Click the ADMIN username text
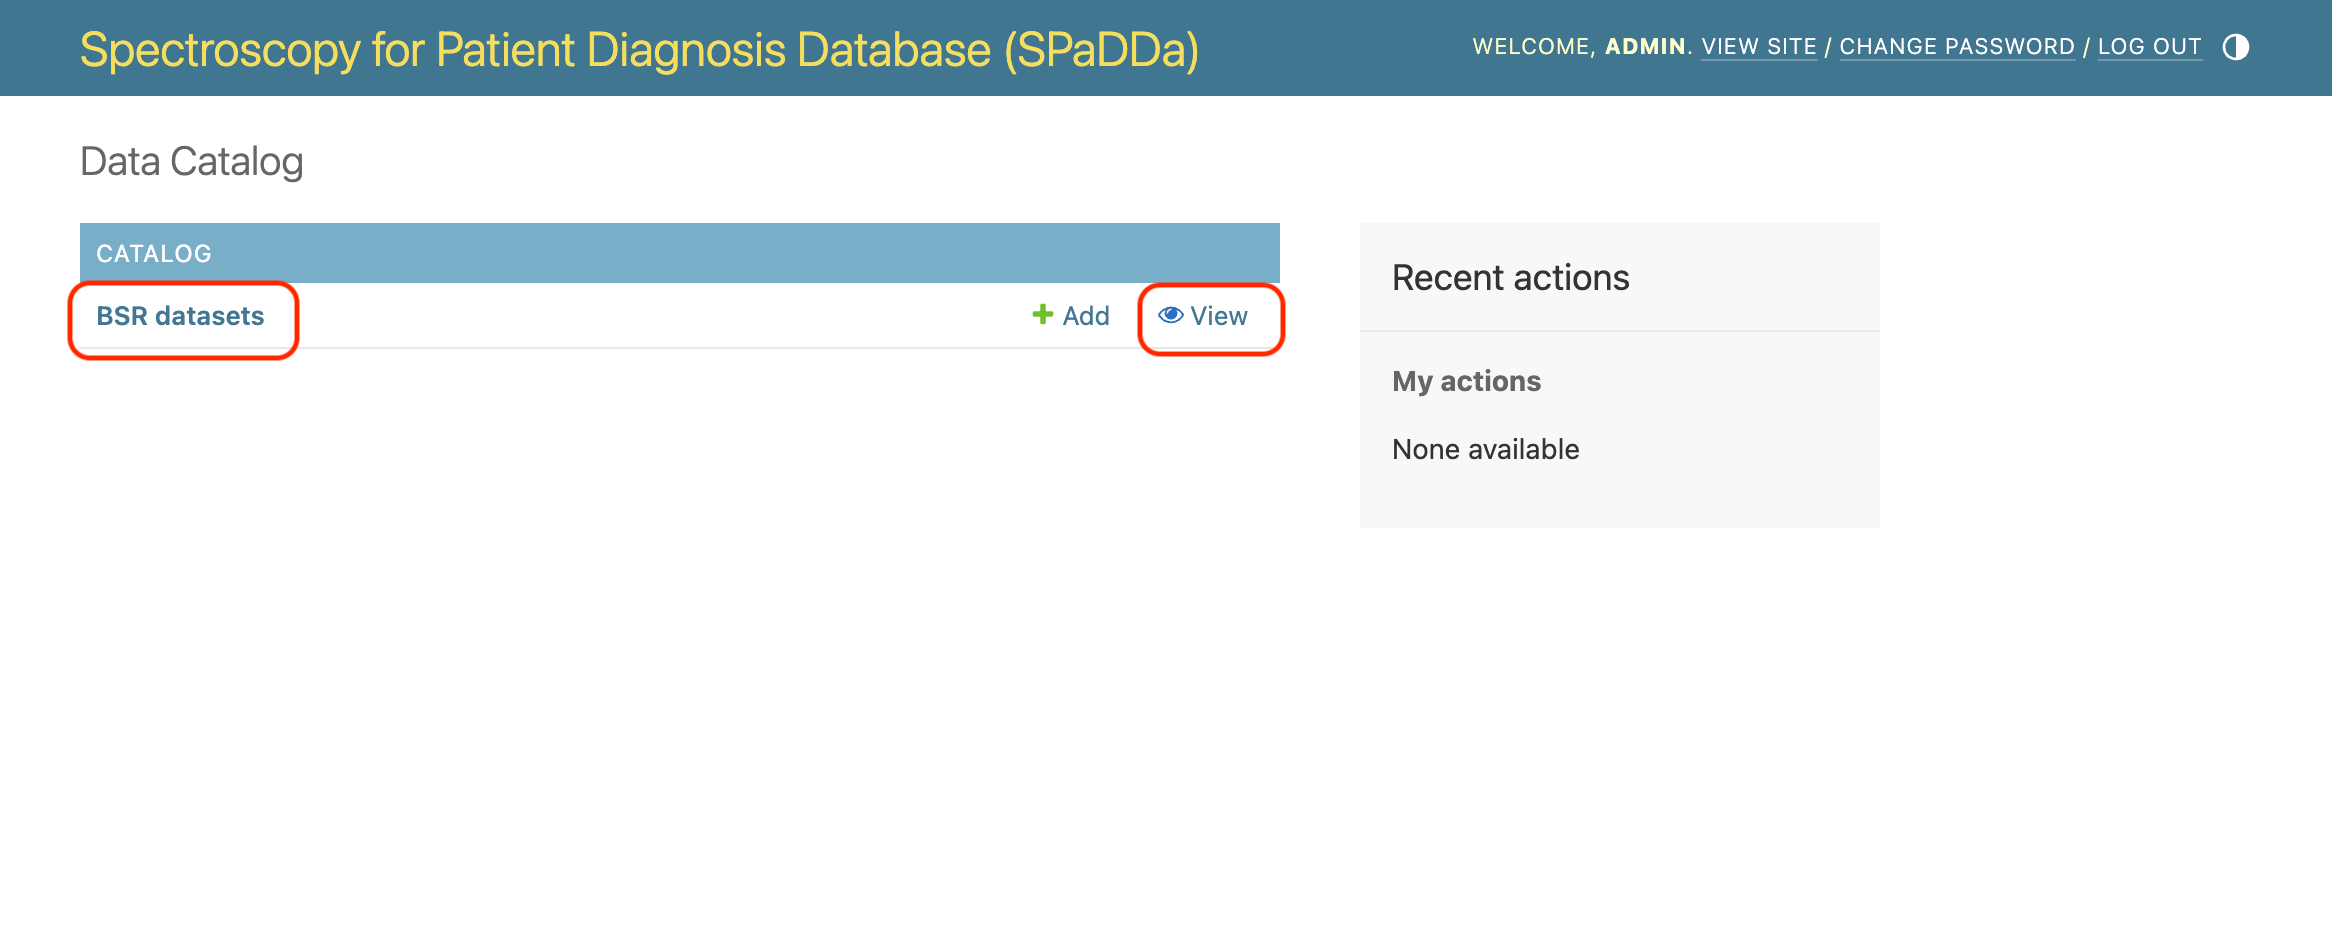The width and height of the screenshot is (2332, 944). coord(1645,47)
